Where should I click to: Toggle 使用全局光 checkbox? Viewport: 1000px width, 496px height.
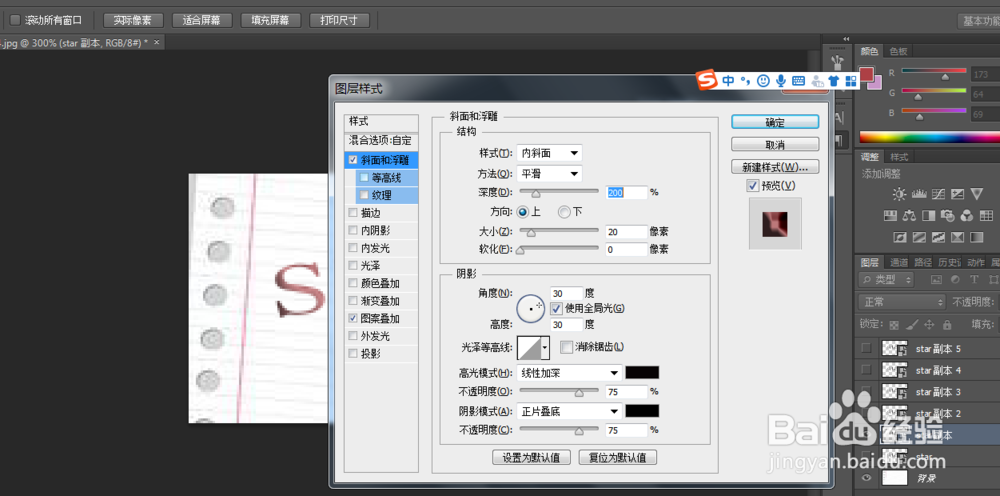pos(556,308)
